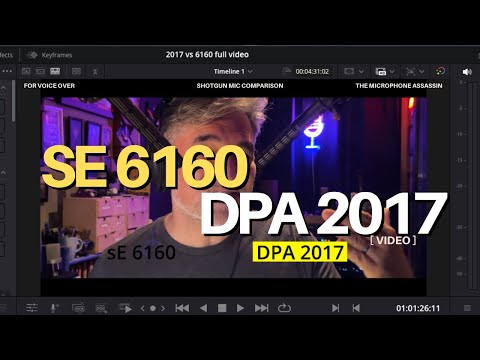480x360 pixels.
Task: Jump to the first frame
Action: (182, 308)
